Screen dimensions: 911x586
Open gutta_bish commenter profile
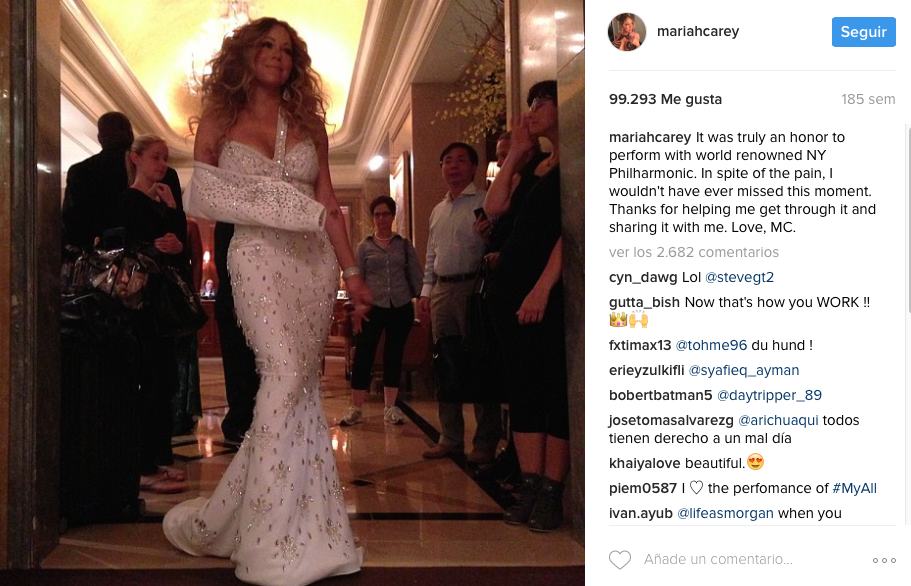(x=644, y=303)
